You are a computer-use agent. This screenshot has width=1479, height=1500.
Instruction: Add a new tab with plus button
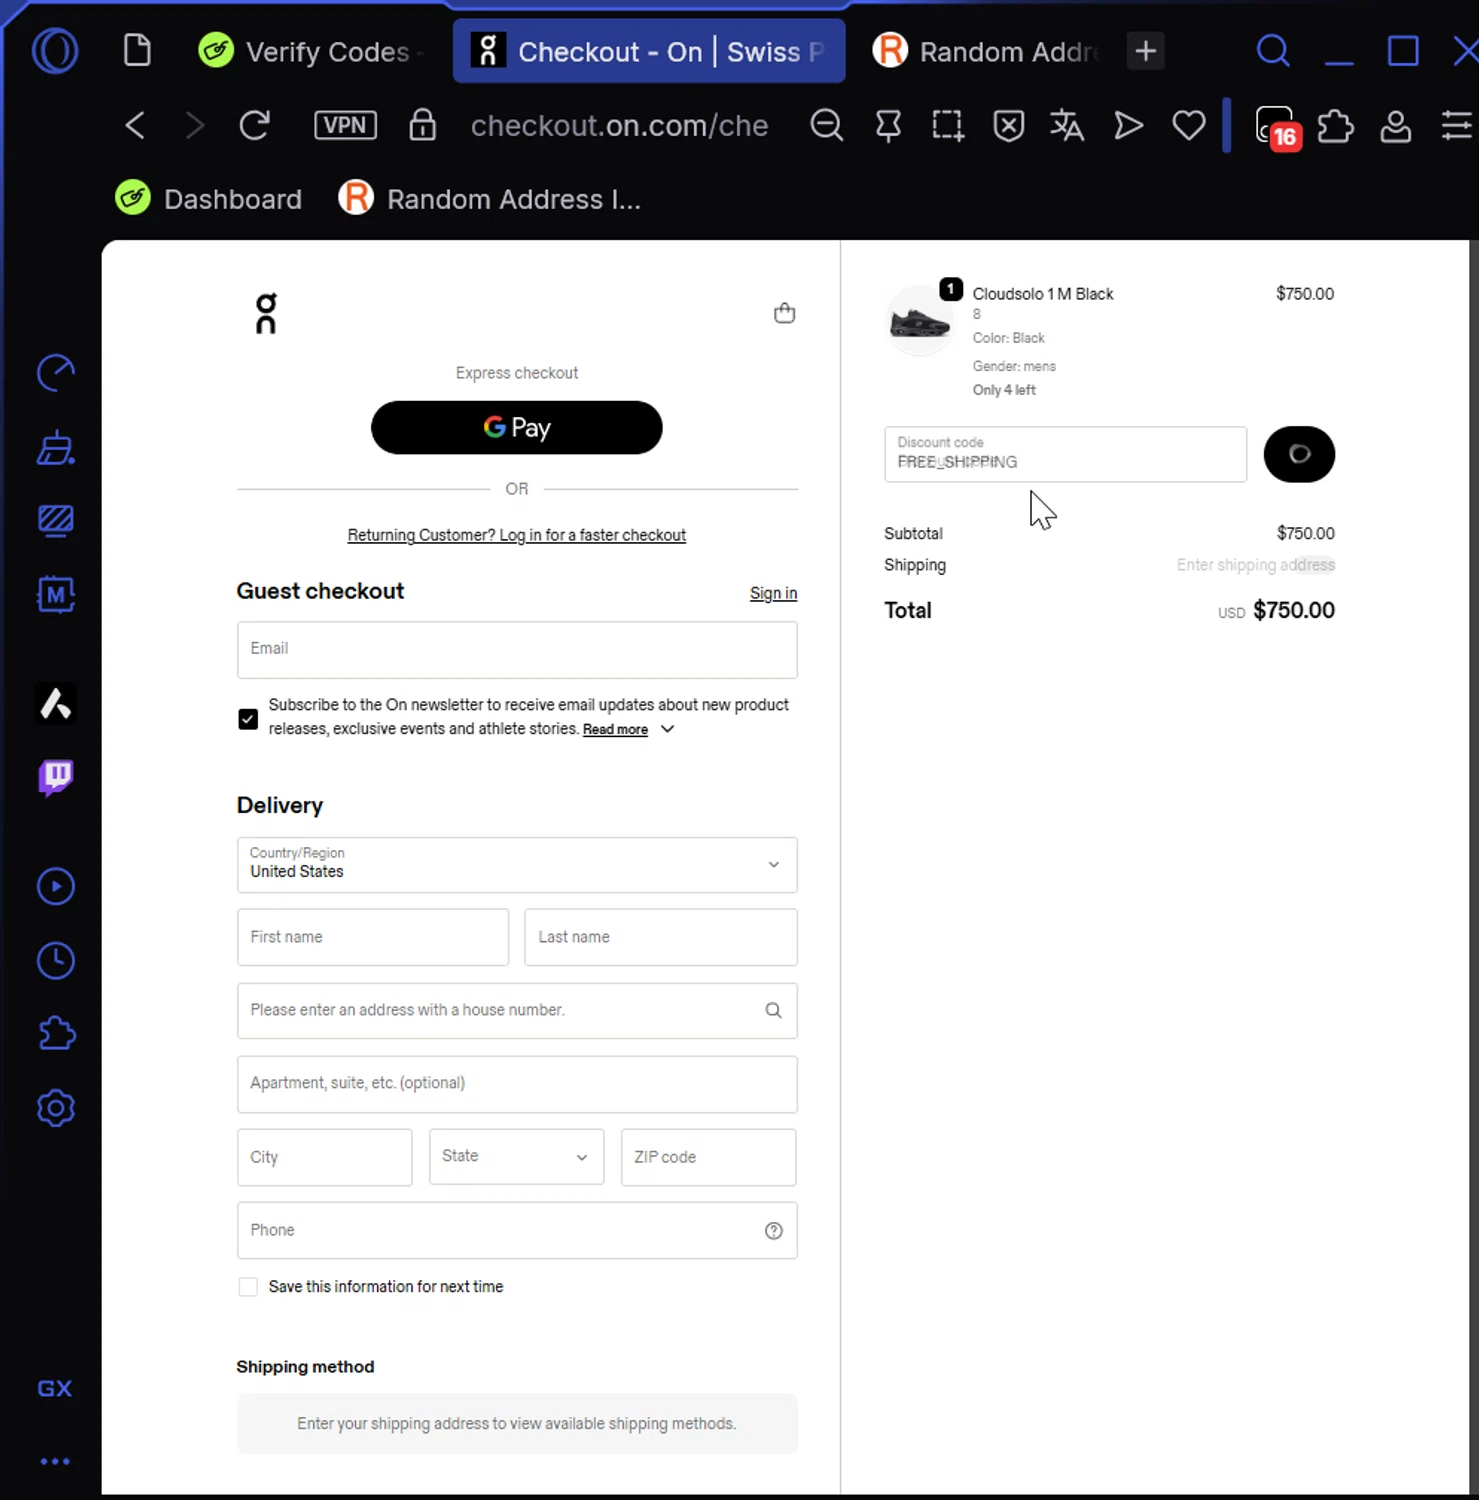[x=1146, y=50]
